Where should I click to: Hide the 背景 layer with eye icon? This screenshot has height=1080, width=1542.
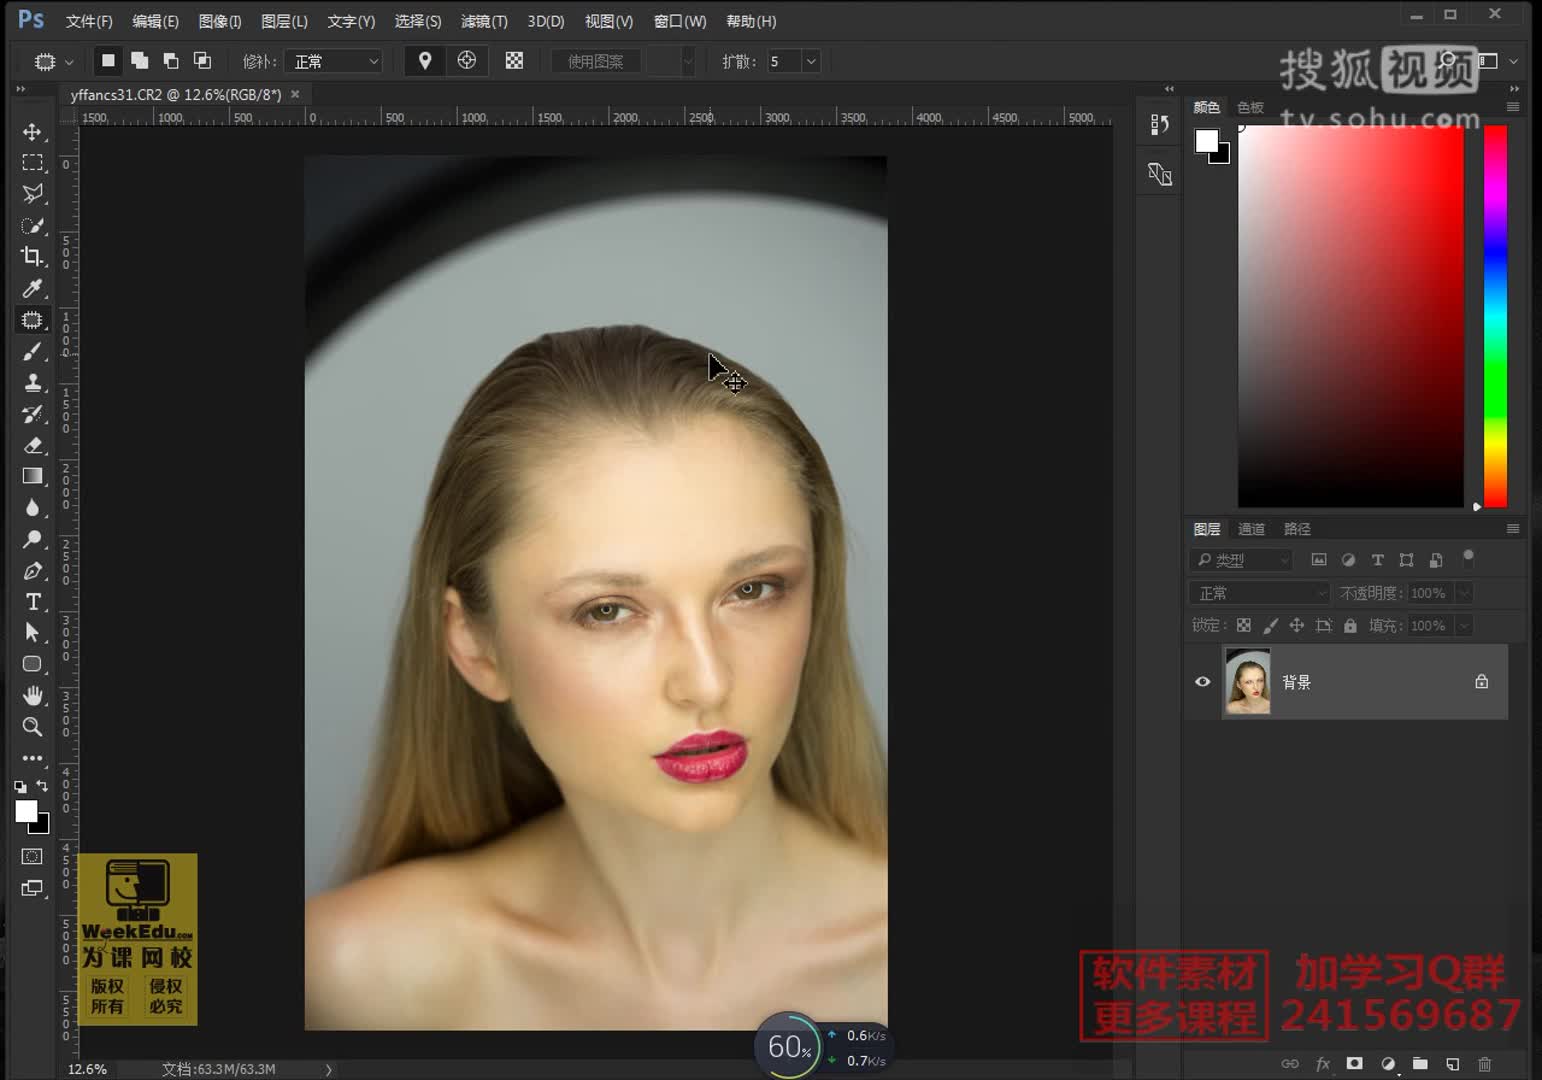point(1203,682)
